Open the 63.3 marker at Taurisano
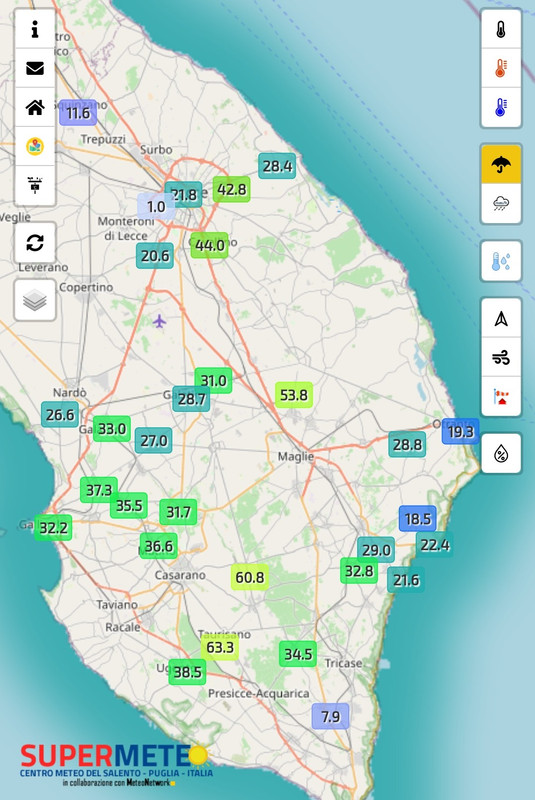Viewport: 535px width, 800px height. pyautogui.click(x=220, y=647)
